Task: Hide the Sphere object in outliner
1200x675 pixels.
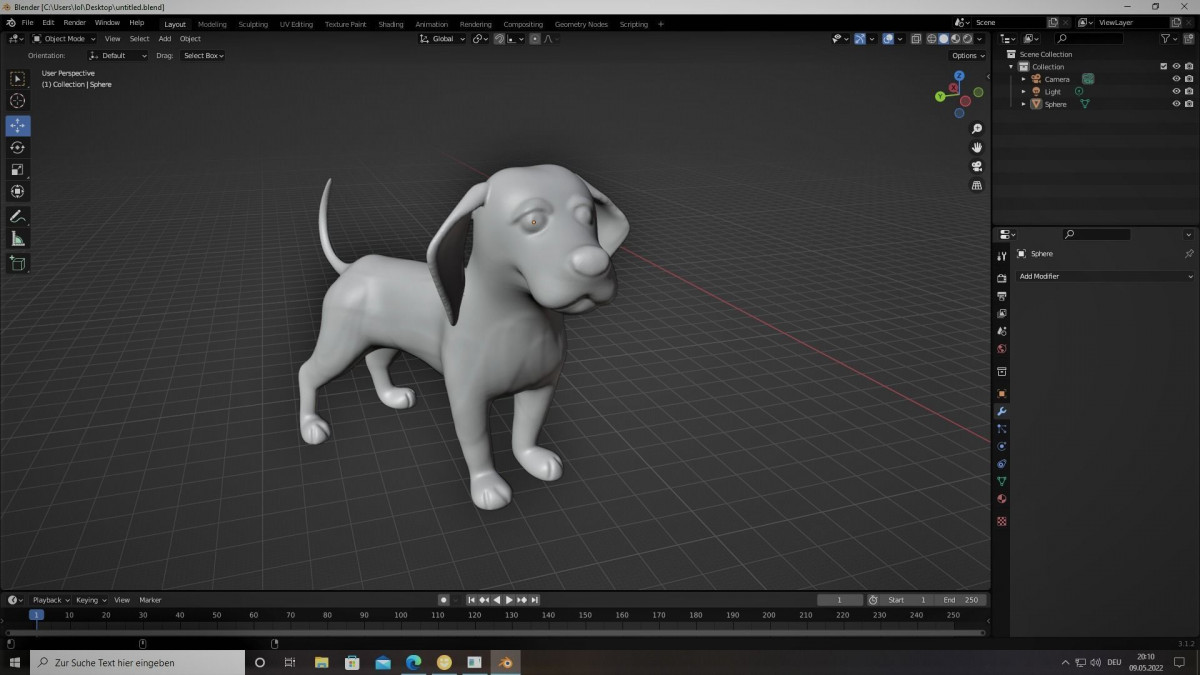Action: (x=1176, y=104)
